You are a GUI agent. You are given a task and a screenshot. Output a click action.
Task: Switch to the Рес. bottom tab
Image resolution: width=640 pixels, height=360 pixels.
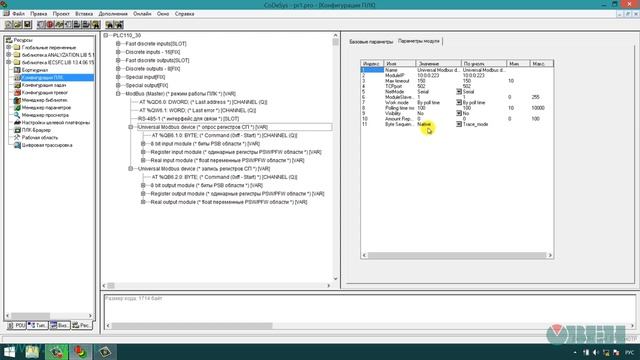(81, 325)
